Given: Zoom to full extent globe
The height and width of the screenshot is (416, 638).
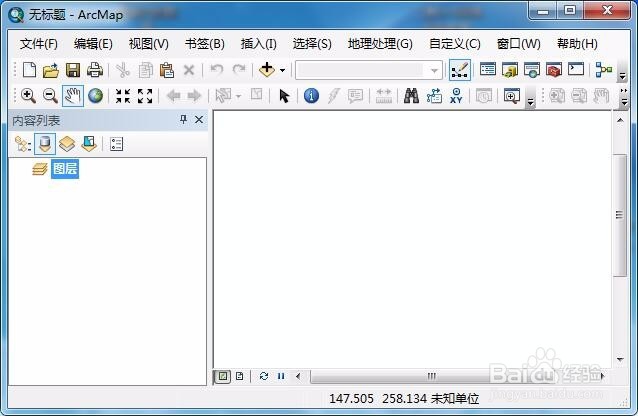Looking at the screenshot, I should [x=95, y=96].
